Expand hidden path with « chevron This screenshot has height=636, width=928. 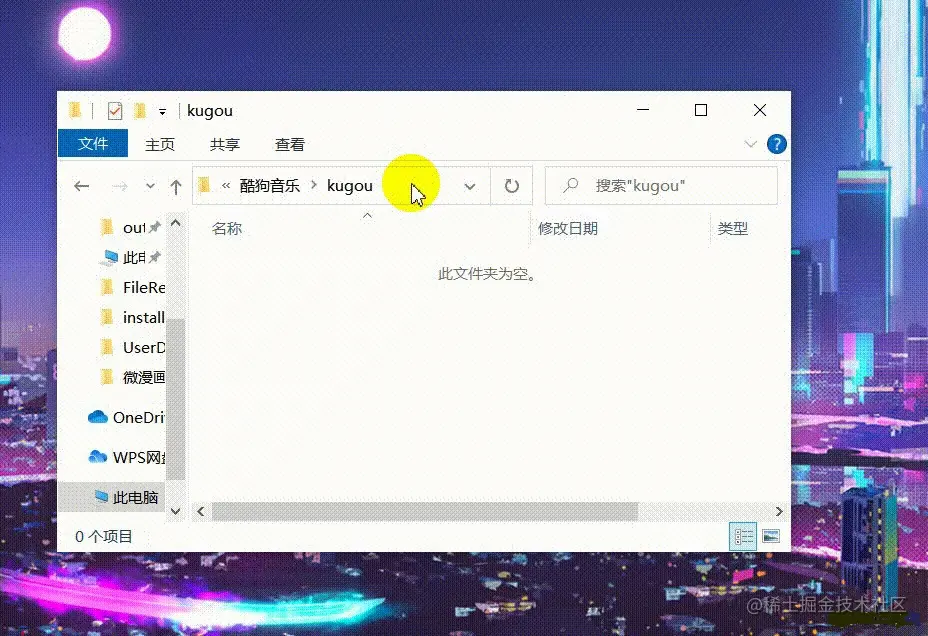(x=226, y=186)
